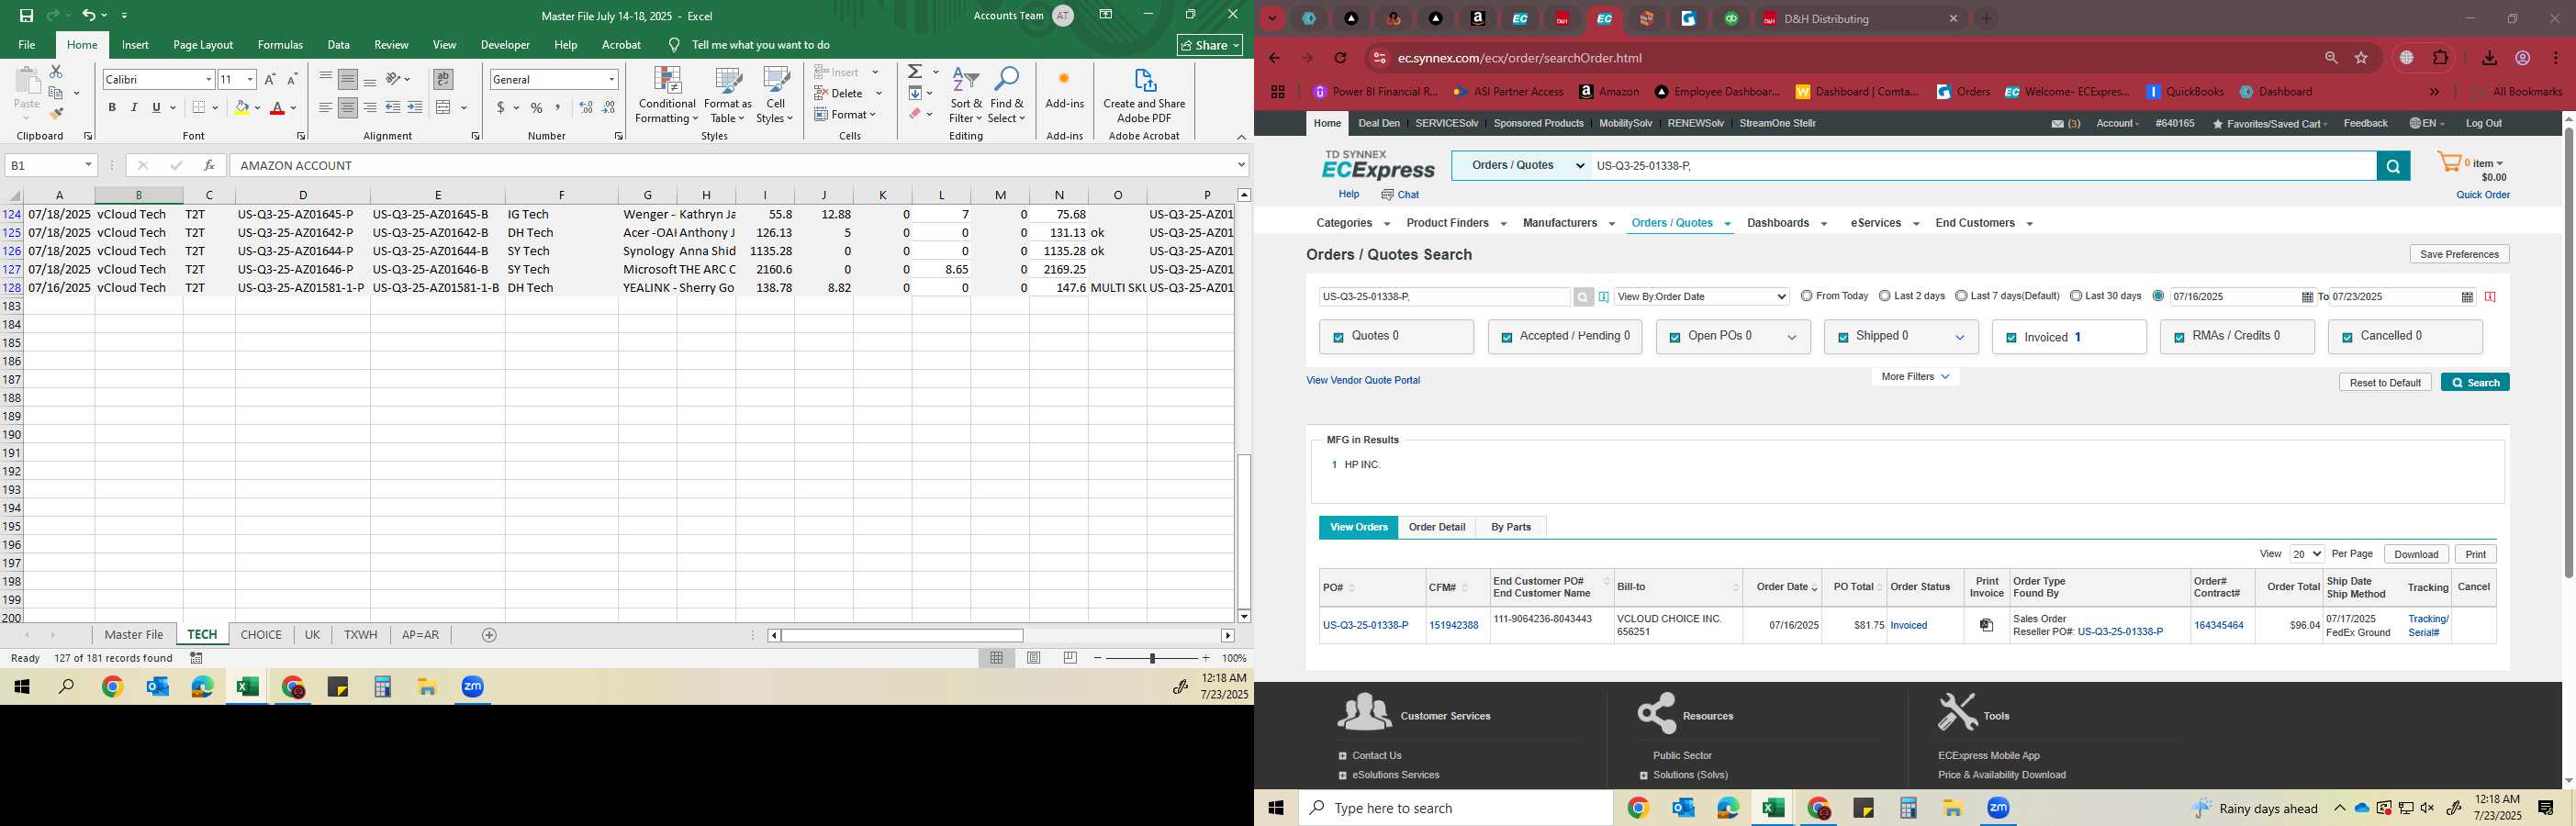The width and height of the screenshot is (2576, 826).
Task: Open Chrome extensions puzzle icon
Action: click(x=2441, y=58)
